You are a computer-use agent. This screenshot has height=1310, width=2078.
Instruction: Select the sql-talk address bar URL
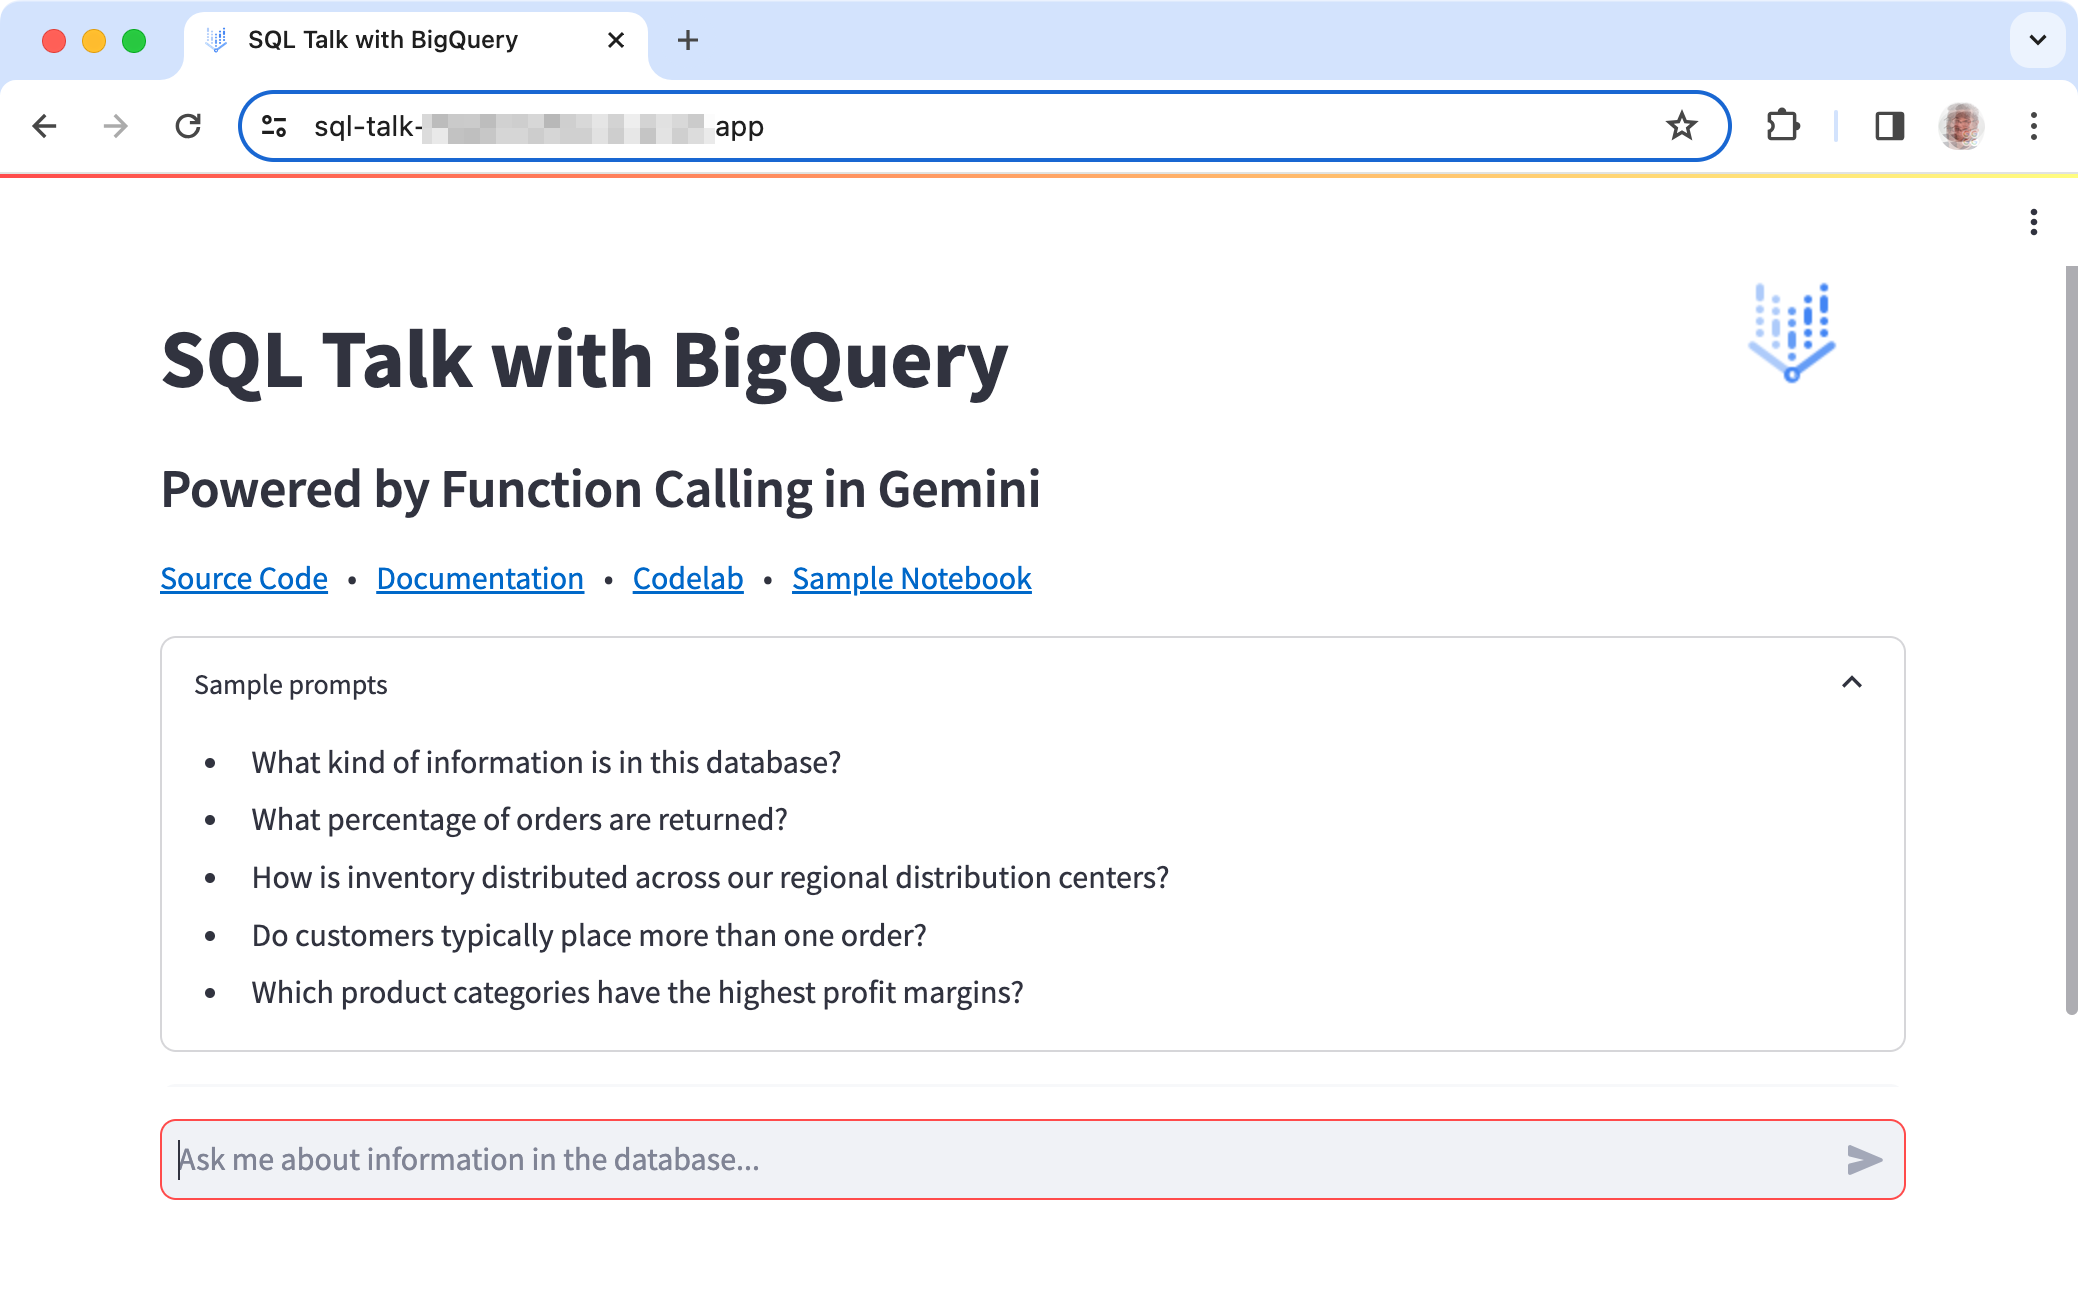pyautogui.click(x=985, y=125)
